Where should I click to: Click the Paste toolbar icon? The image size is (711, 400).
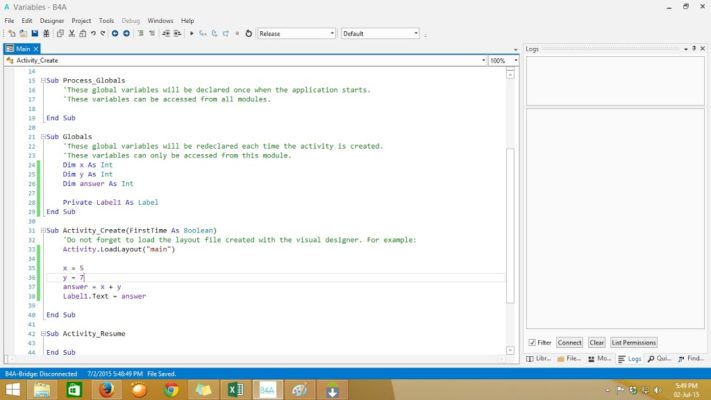(x=83, y=34)
